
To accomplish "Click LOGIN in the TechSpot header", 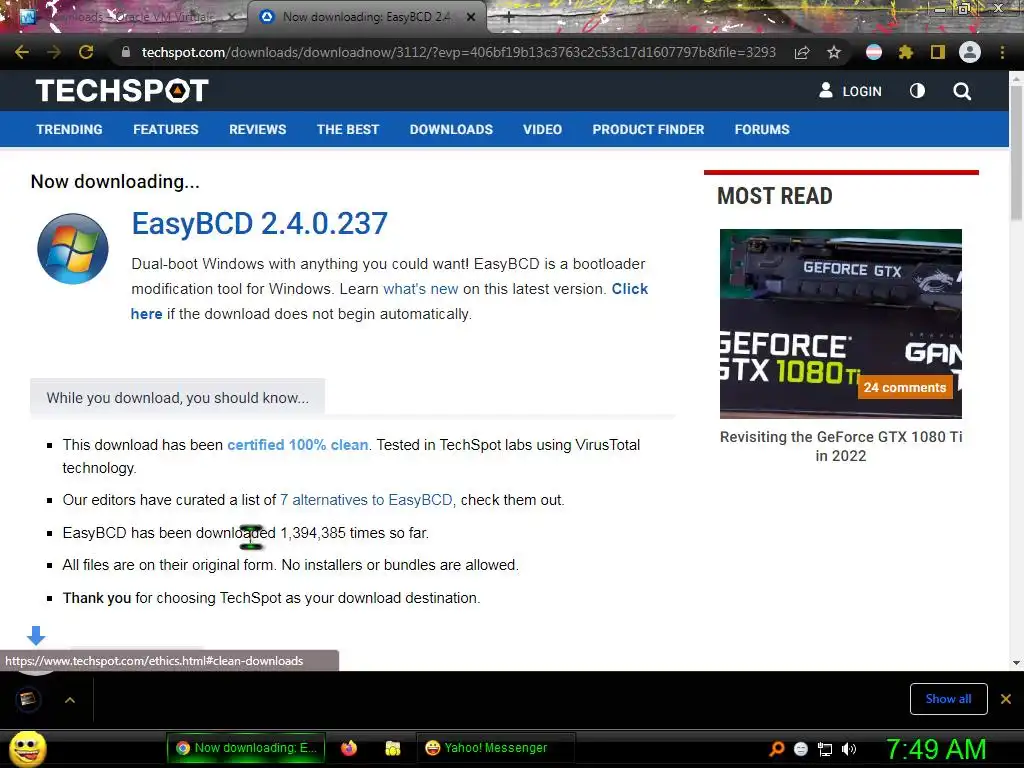I will click(850, 91).
